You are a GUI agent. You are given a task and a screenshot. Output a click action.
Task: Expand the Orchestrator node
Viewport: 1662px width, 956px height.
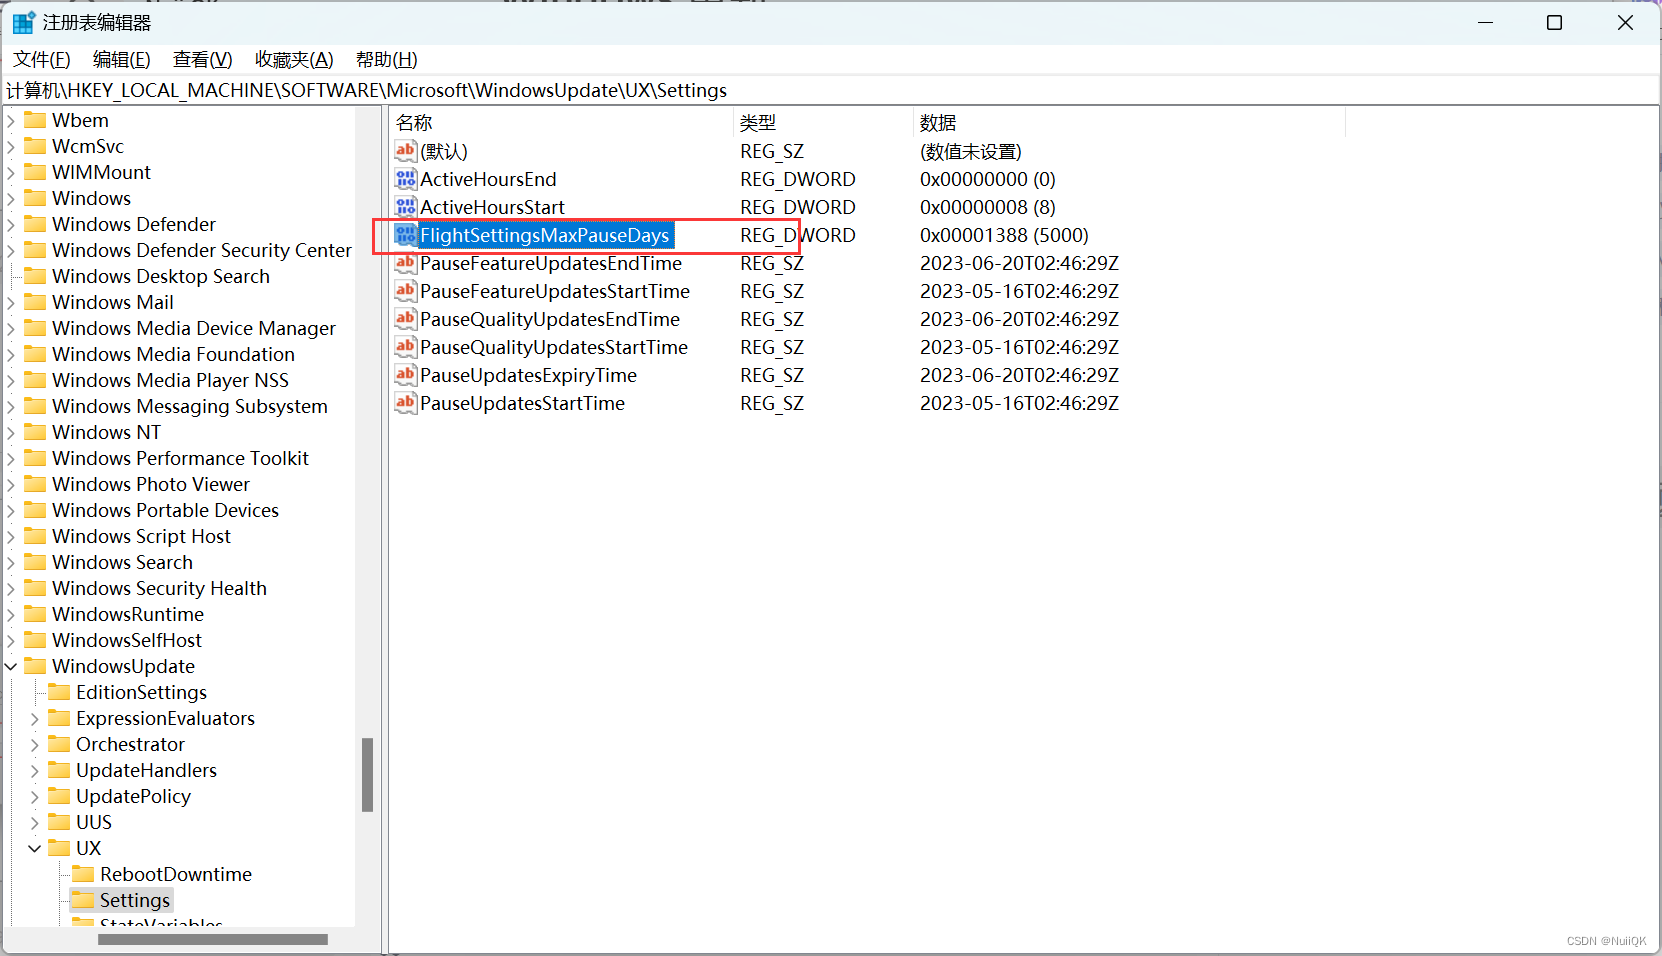[x=35, y=744]
